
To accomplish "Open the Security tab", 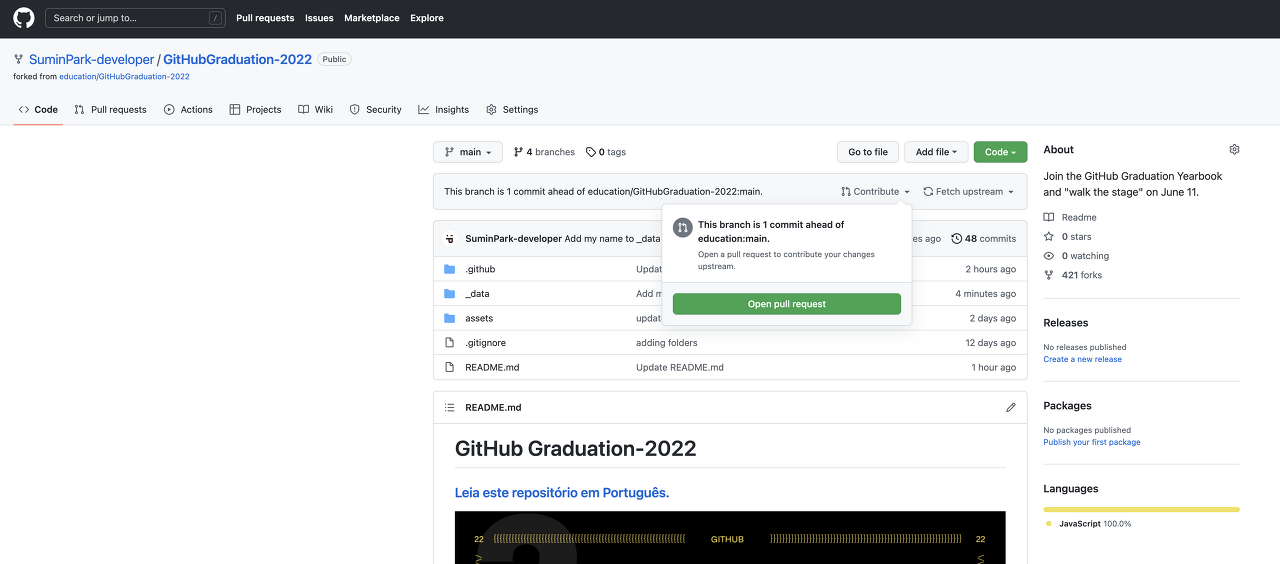I will pyautogui.click(x=376, y=110).
